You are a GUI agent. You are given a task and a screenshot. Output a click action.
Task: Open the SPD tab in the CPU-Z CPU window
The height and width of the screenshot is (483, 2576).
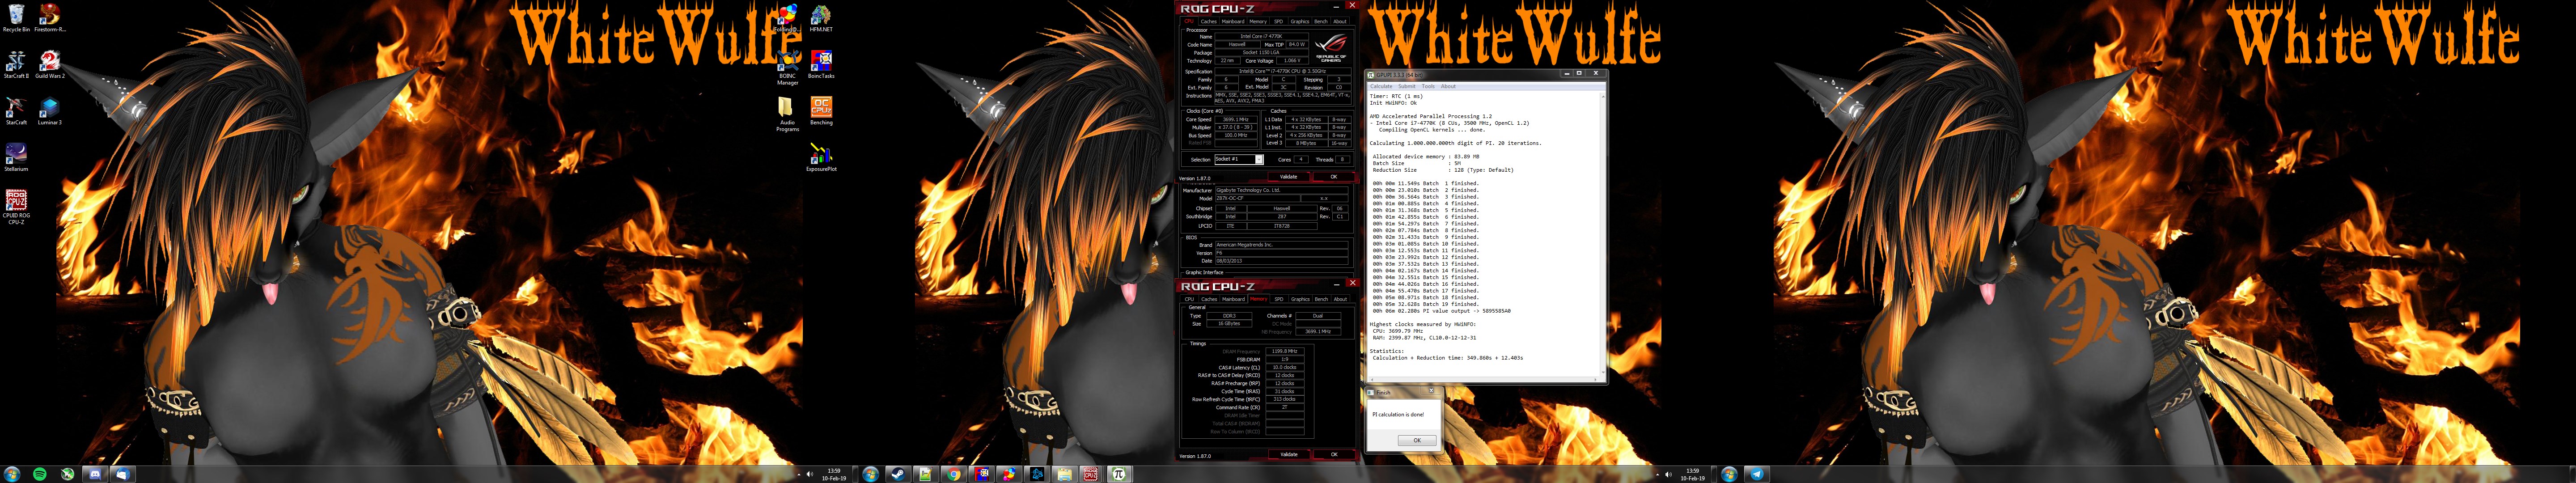[1278, 21]
